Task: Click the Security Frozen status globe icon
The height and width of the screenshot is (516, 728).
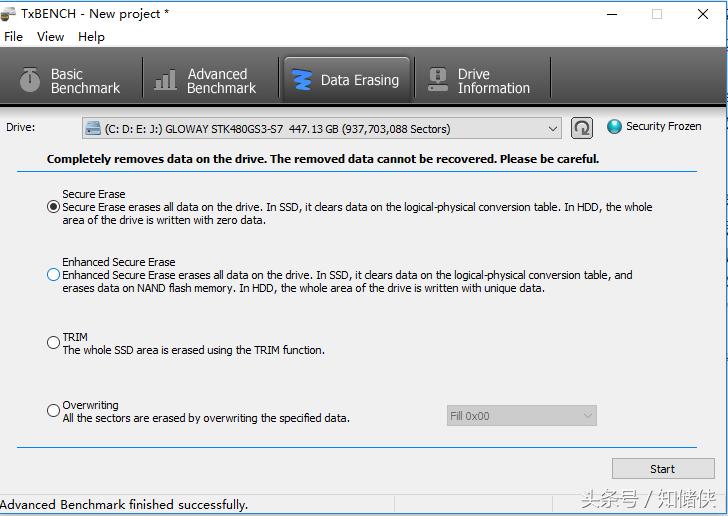Action: pos(615,127)
